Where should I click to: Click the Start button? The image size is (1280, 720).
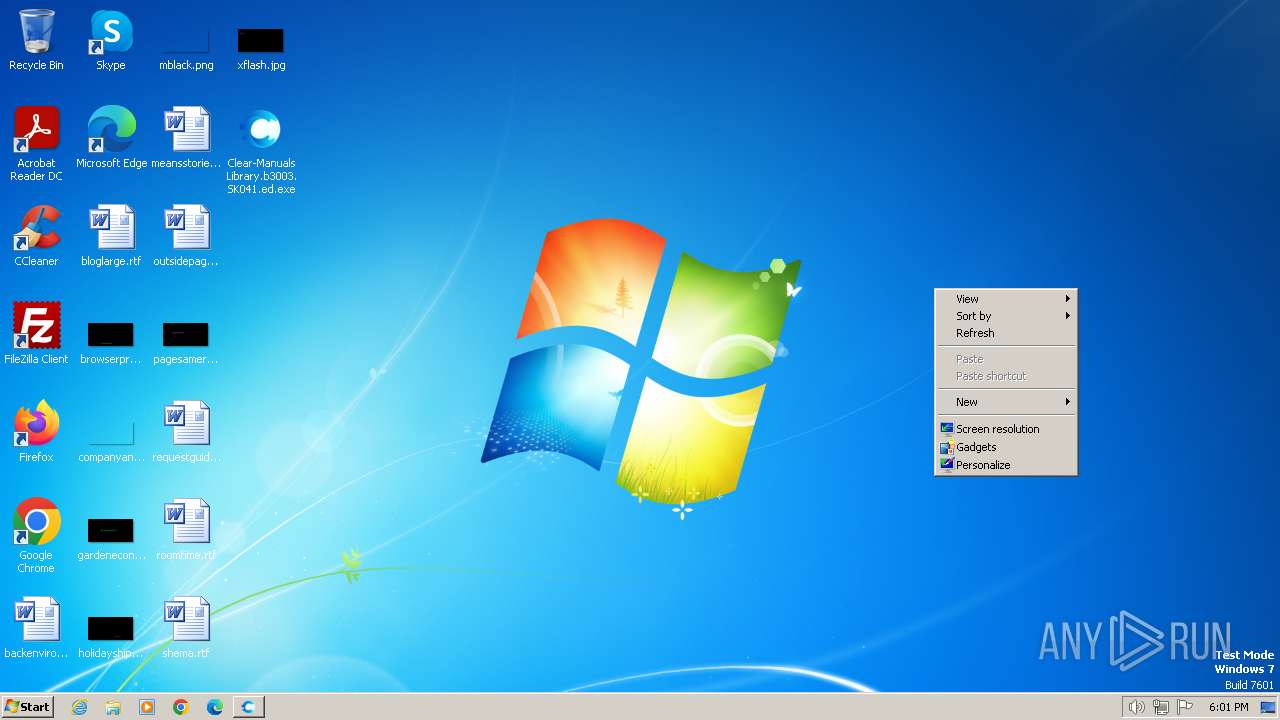(x=27, y=707)
